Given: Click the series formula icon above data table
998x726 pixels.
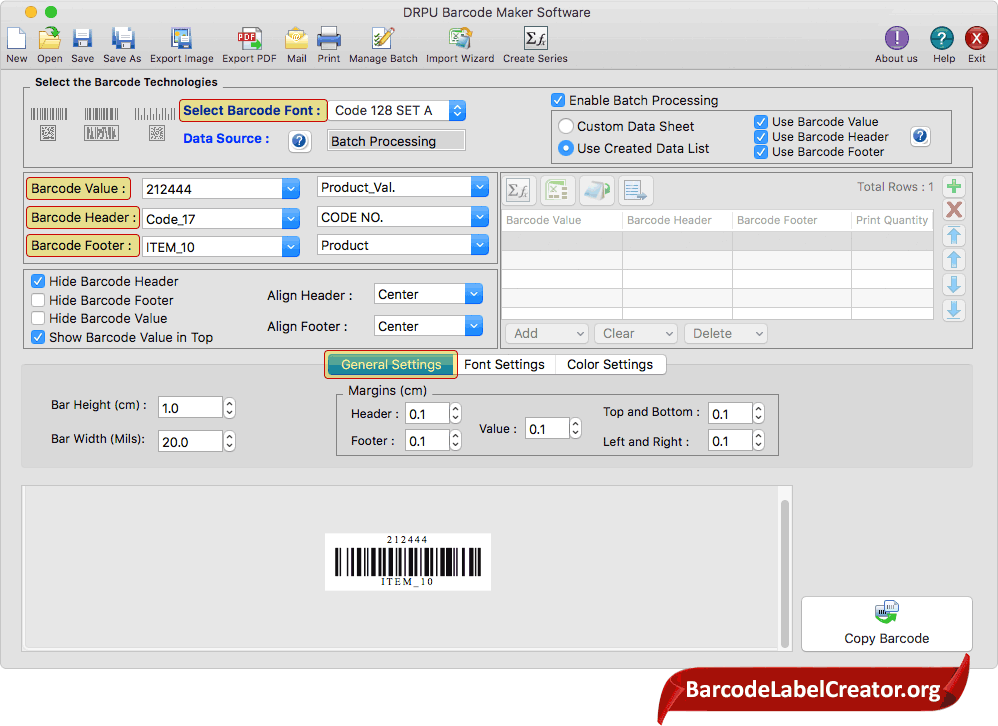Looking at the screenshot, I should click(519, 190).
